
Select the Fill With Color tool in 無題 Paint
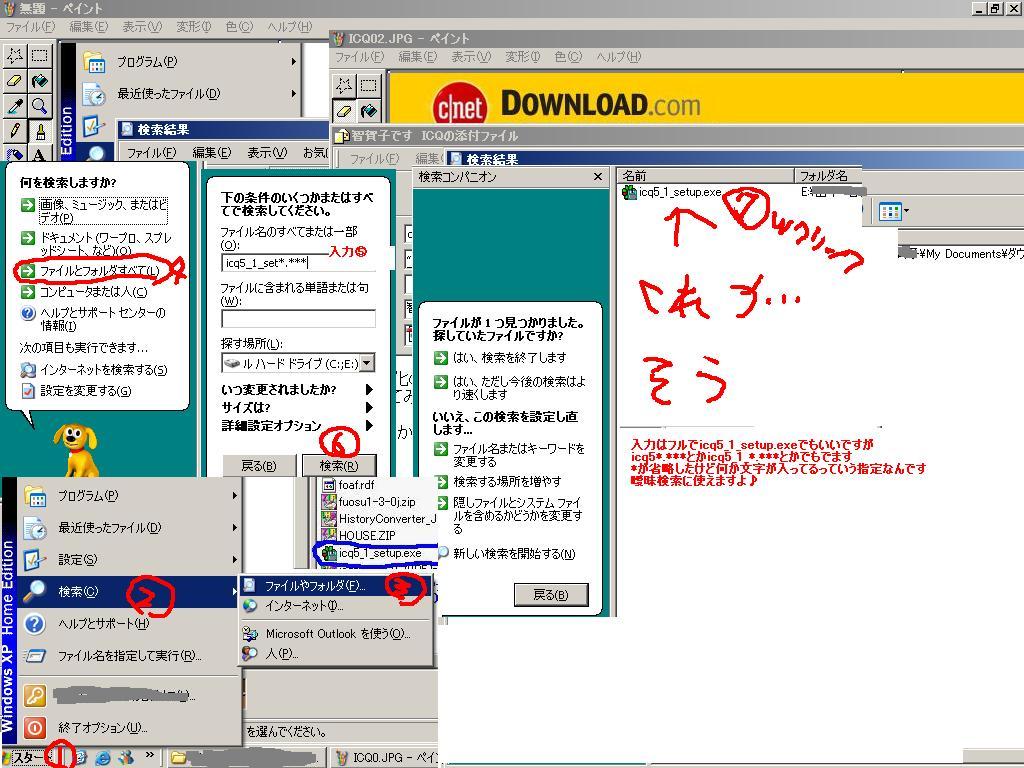click(39, 80)
